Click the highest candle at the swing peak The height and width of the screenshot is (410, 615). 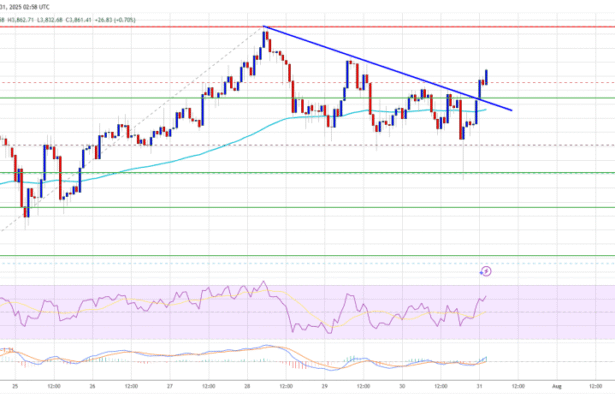pyautogui.click(x=265, y=40)
